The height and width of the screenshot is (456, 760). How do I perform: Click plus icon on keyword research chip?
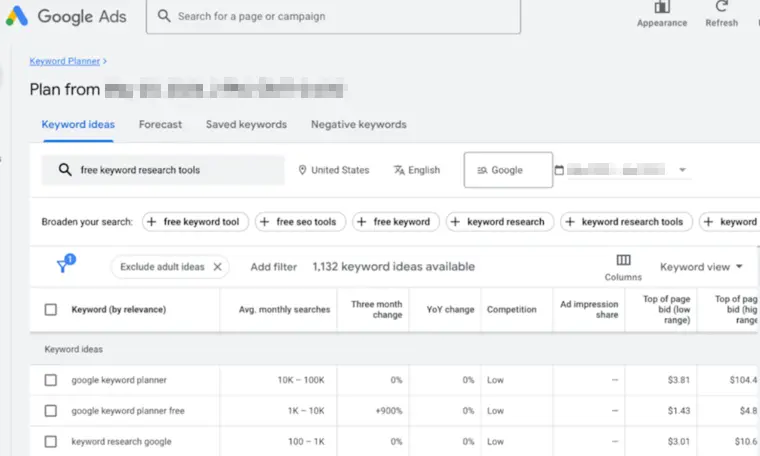tap(455, 221)
